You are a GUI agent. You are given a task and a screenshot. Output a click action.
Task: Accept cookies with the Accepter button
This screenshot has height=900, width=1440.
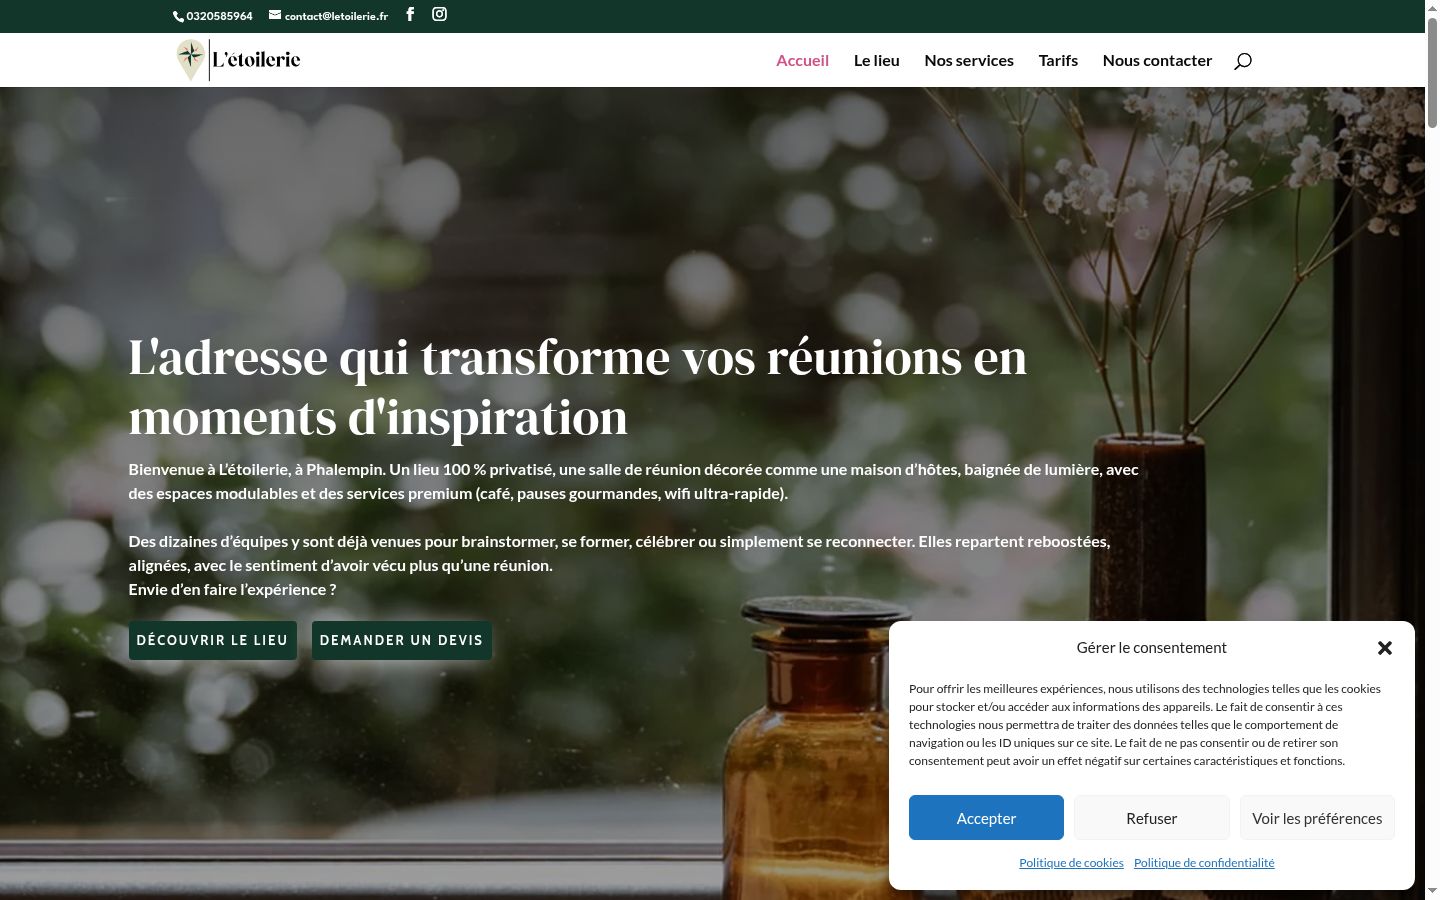(x=986, y=818)
